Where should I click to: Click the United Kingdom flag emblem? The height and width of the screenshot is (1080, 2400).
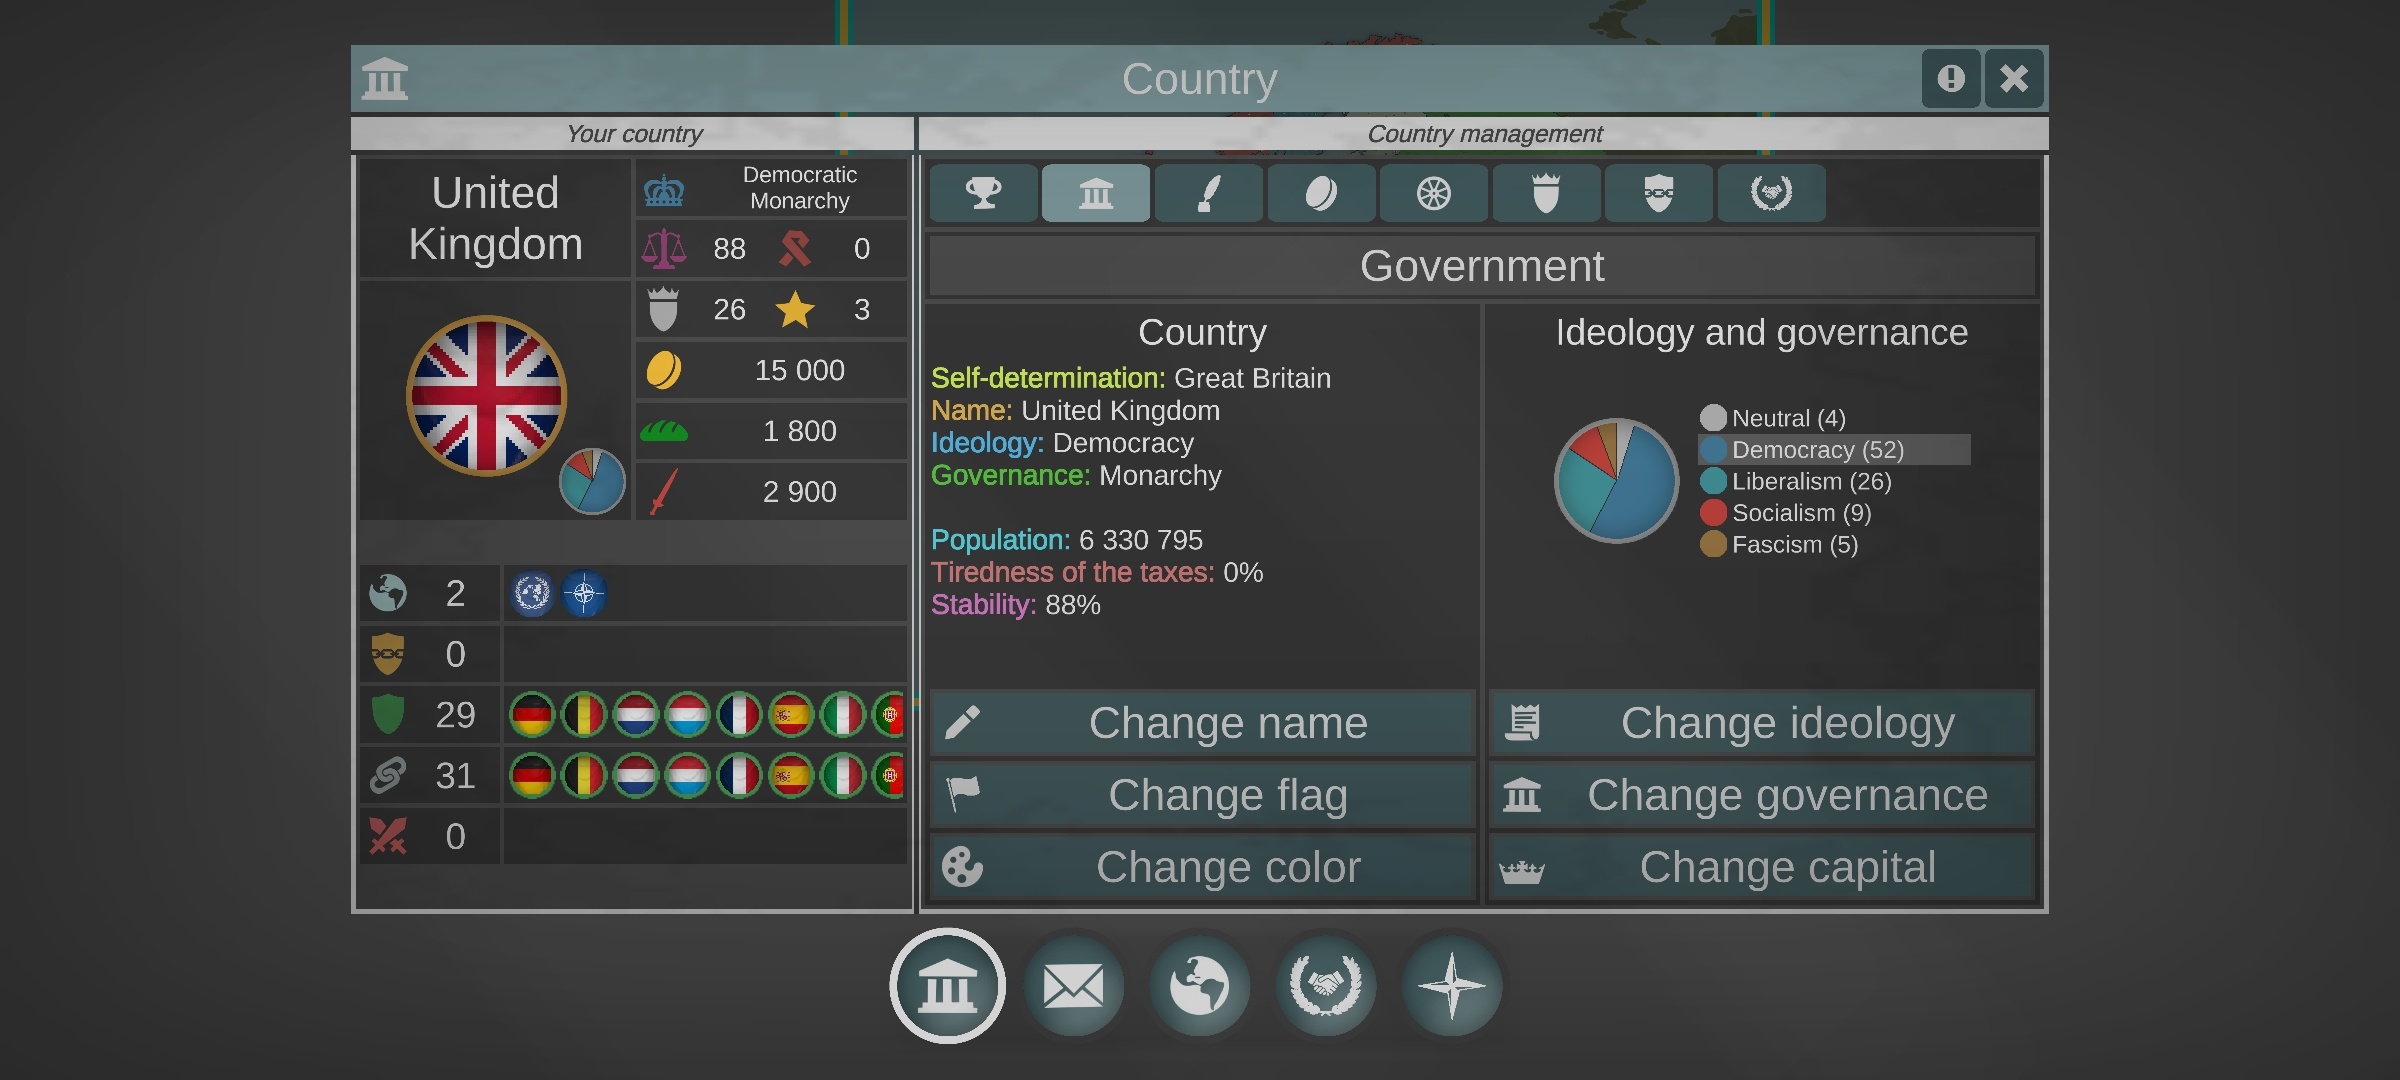click(487, 396)
